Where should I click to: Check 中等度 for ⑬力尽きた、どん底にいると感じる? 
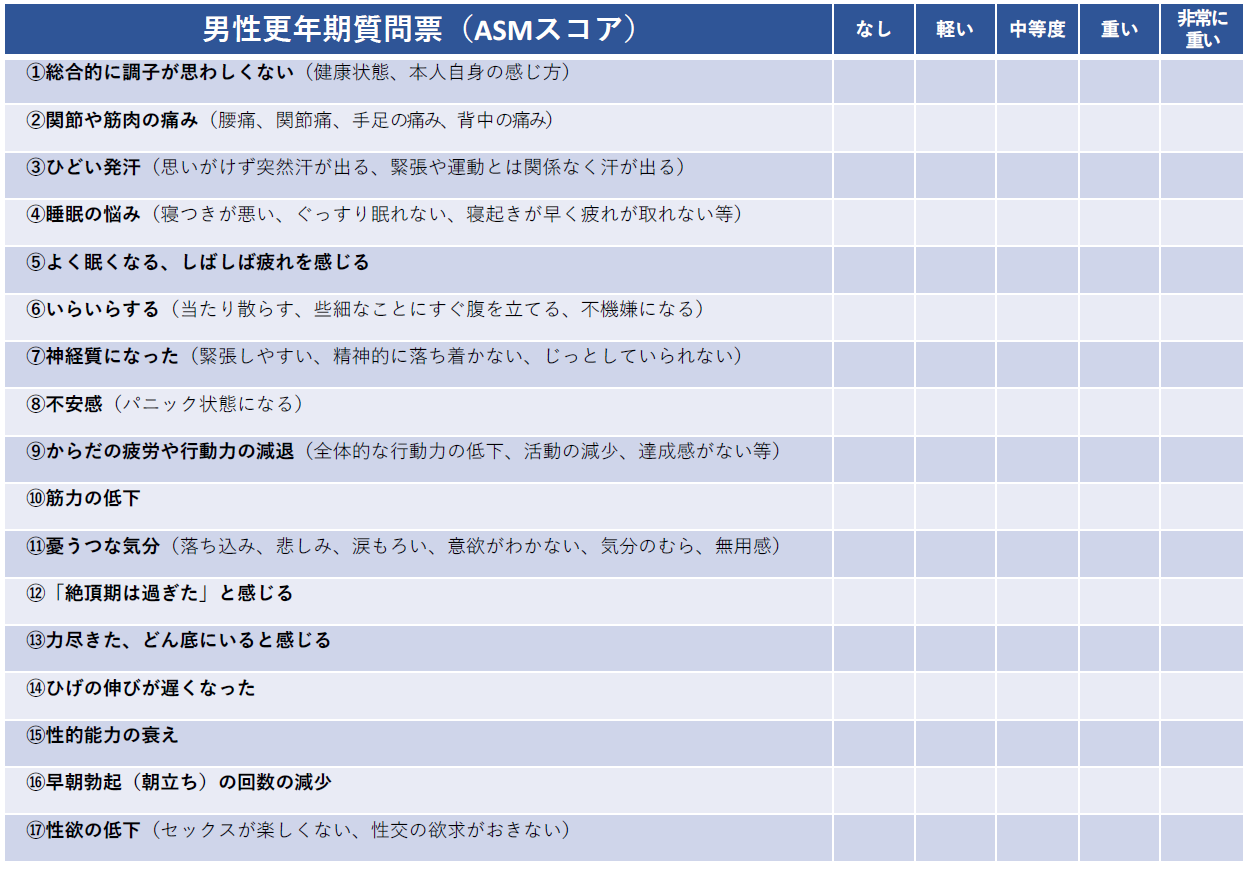click(1037, 648)
